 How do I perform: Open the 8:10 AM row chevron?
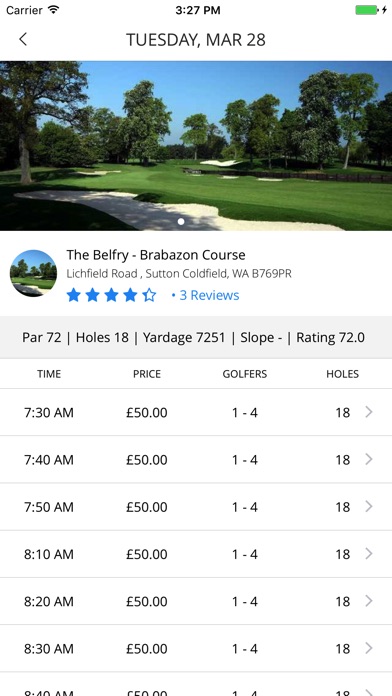368,554
